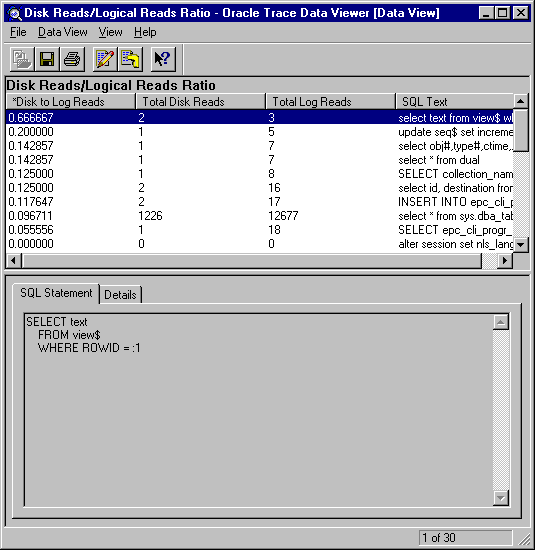
Task: Switch to the SQL Statement tab
Action: pyautogui.click(x=56, y=293)
